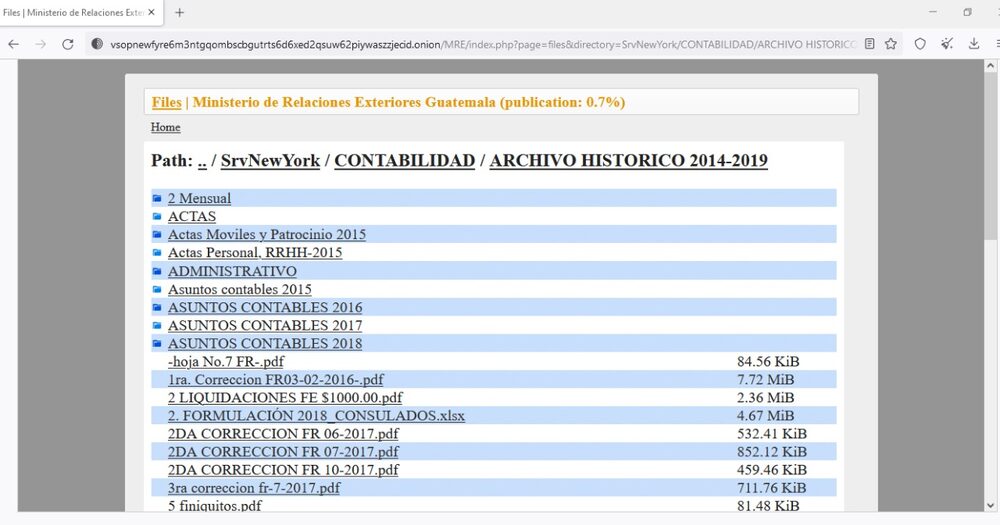This screenshot has height=525, width=1000.
Task: Click the address bar URL field
Action: (x=480, y=44)
